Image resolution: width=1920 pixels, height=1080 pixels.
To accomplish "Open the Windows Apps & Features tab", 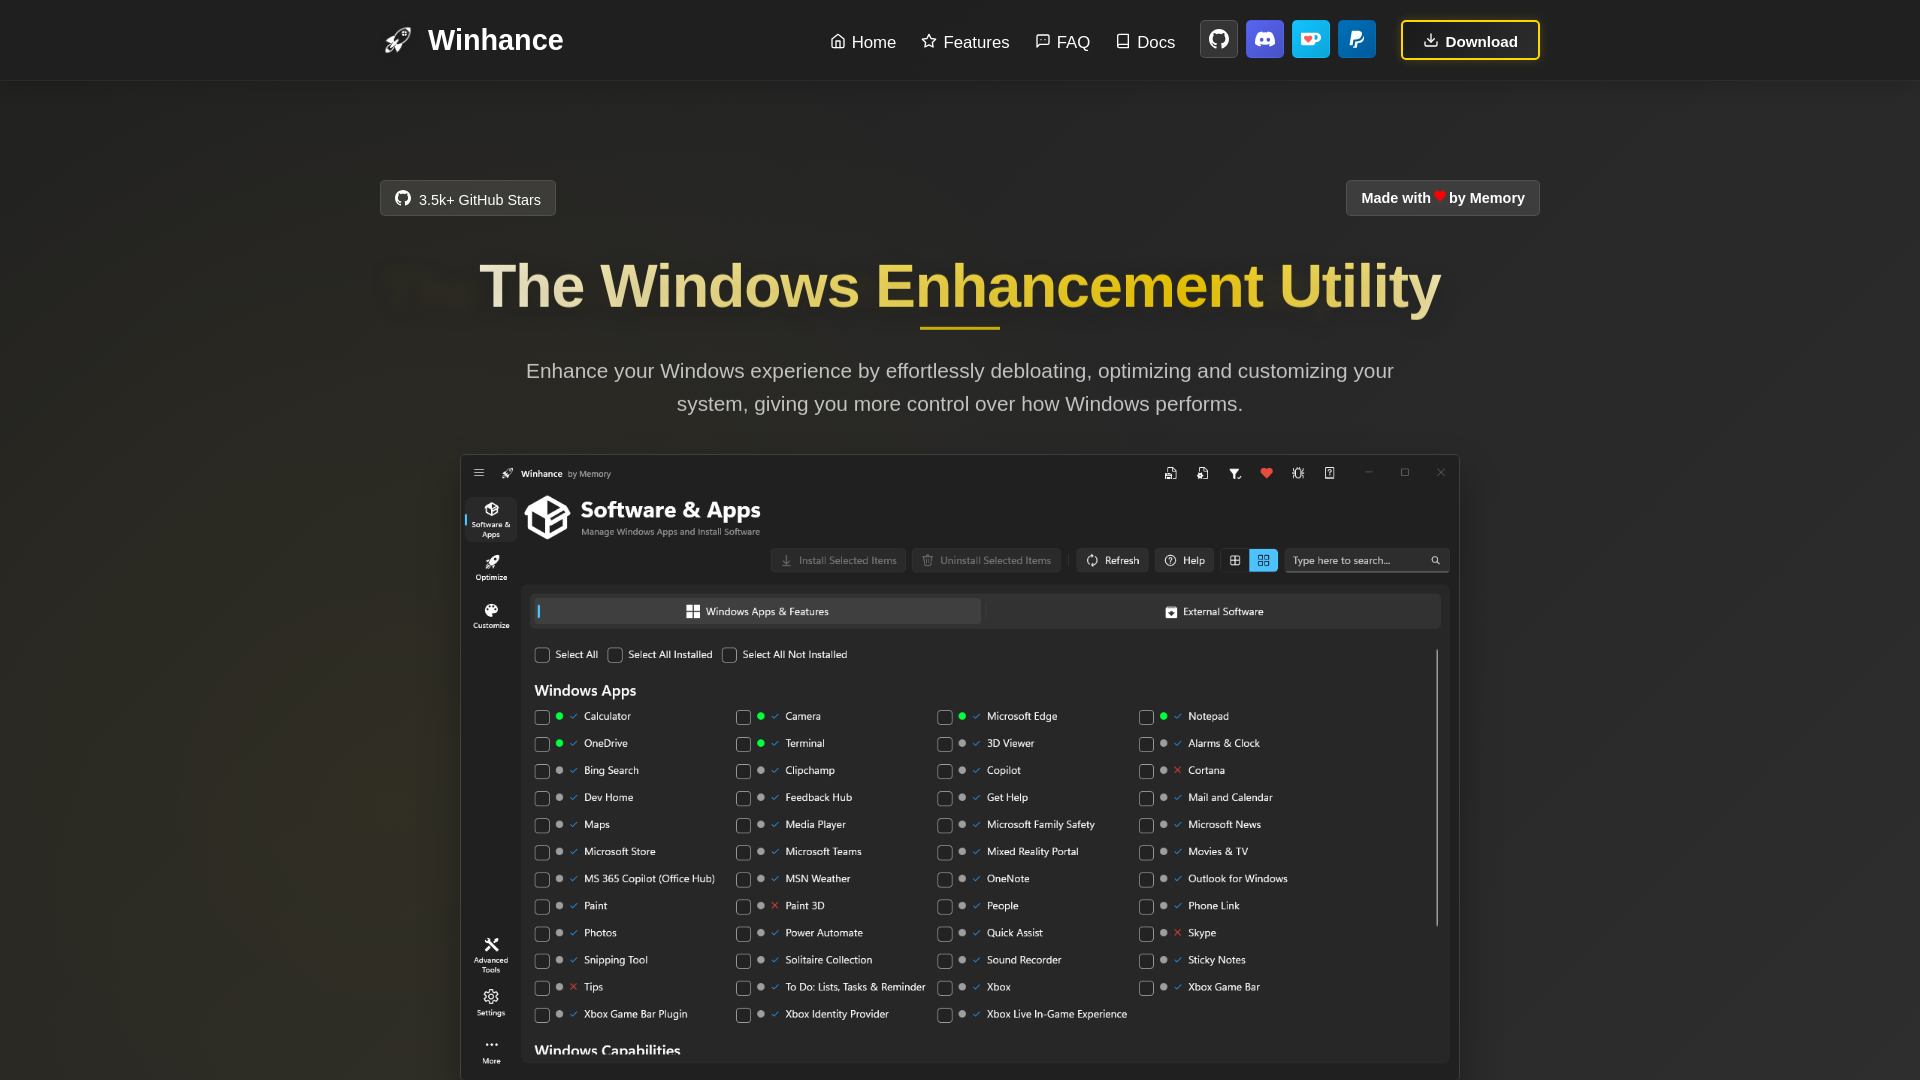I will 757,611.
